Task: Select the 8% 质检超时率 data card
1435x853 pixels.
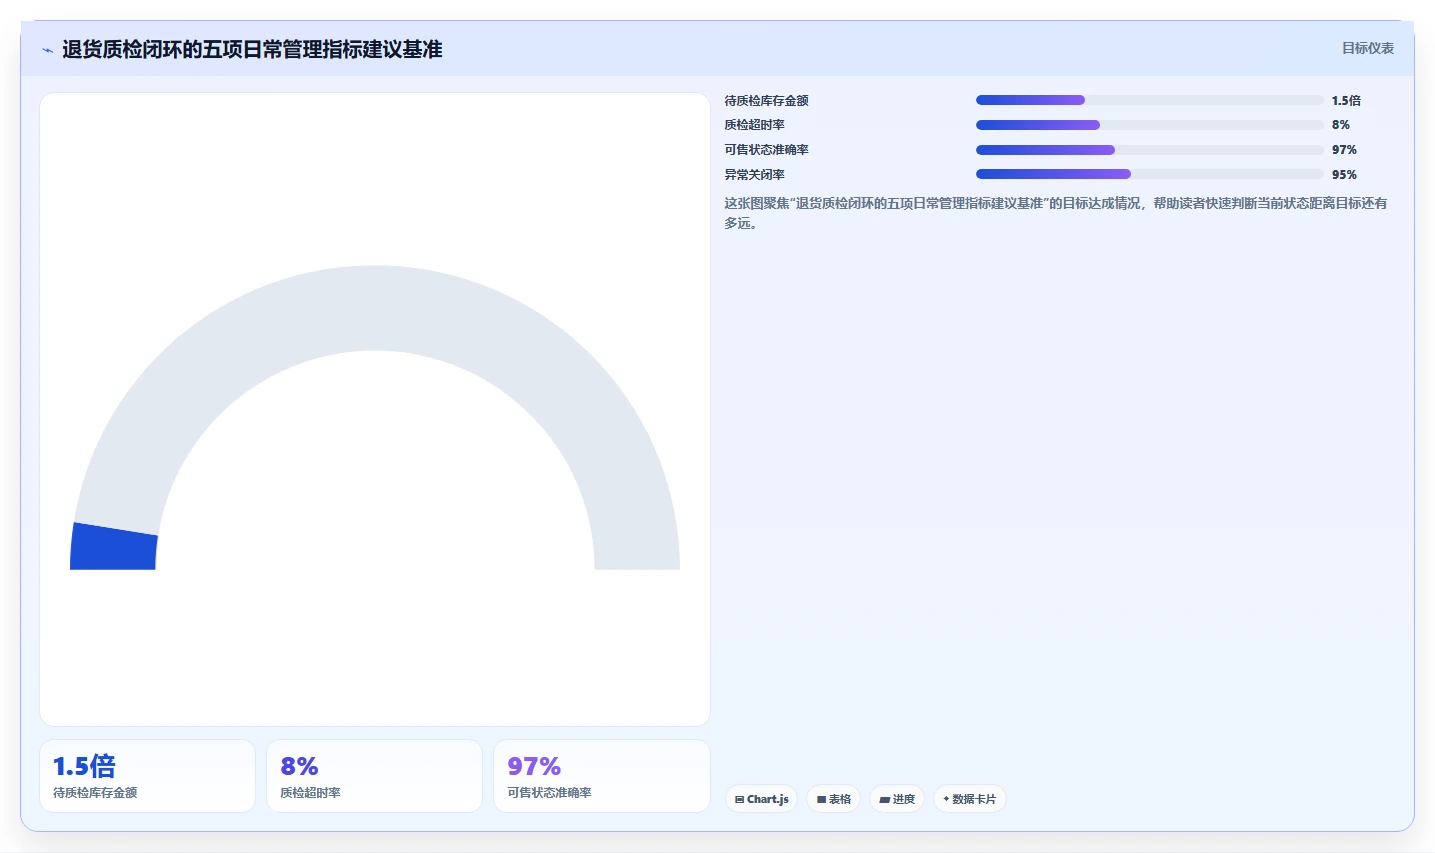Action: click(x=374, y=776)
